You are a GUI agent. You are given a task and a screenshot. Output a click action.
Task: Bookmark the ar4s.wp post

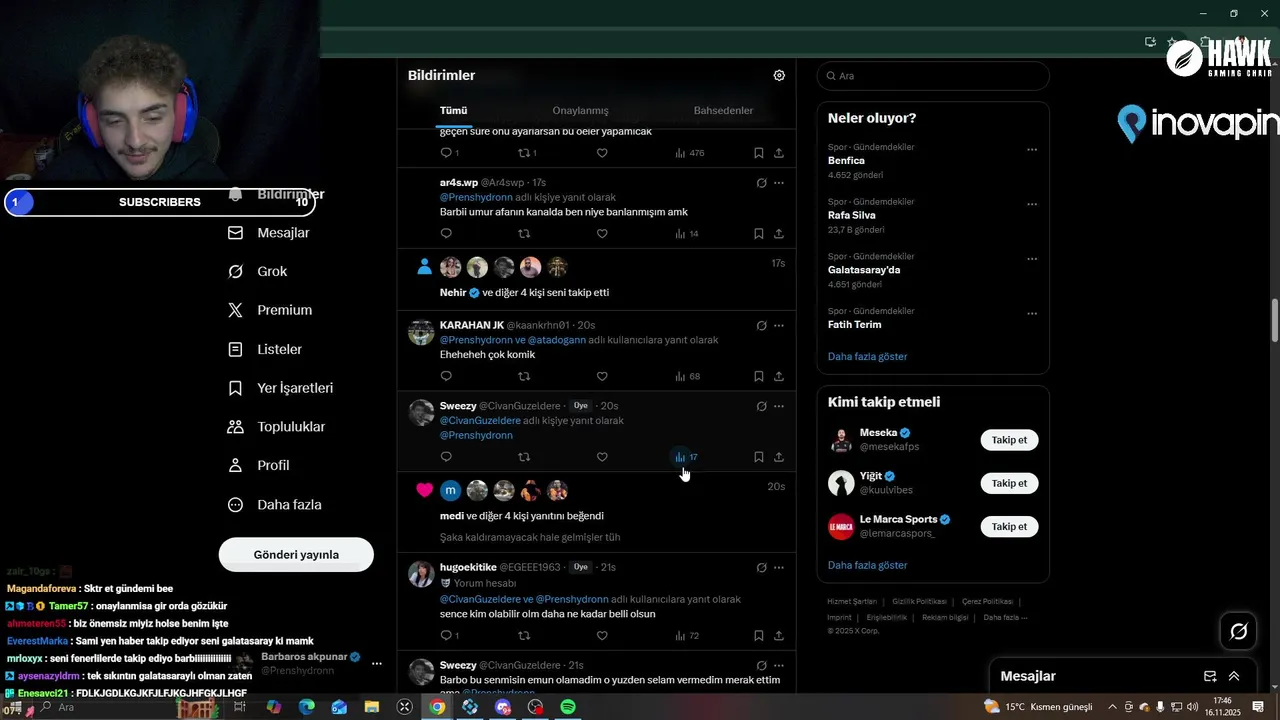[759, 234]
